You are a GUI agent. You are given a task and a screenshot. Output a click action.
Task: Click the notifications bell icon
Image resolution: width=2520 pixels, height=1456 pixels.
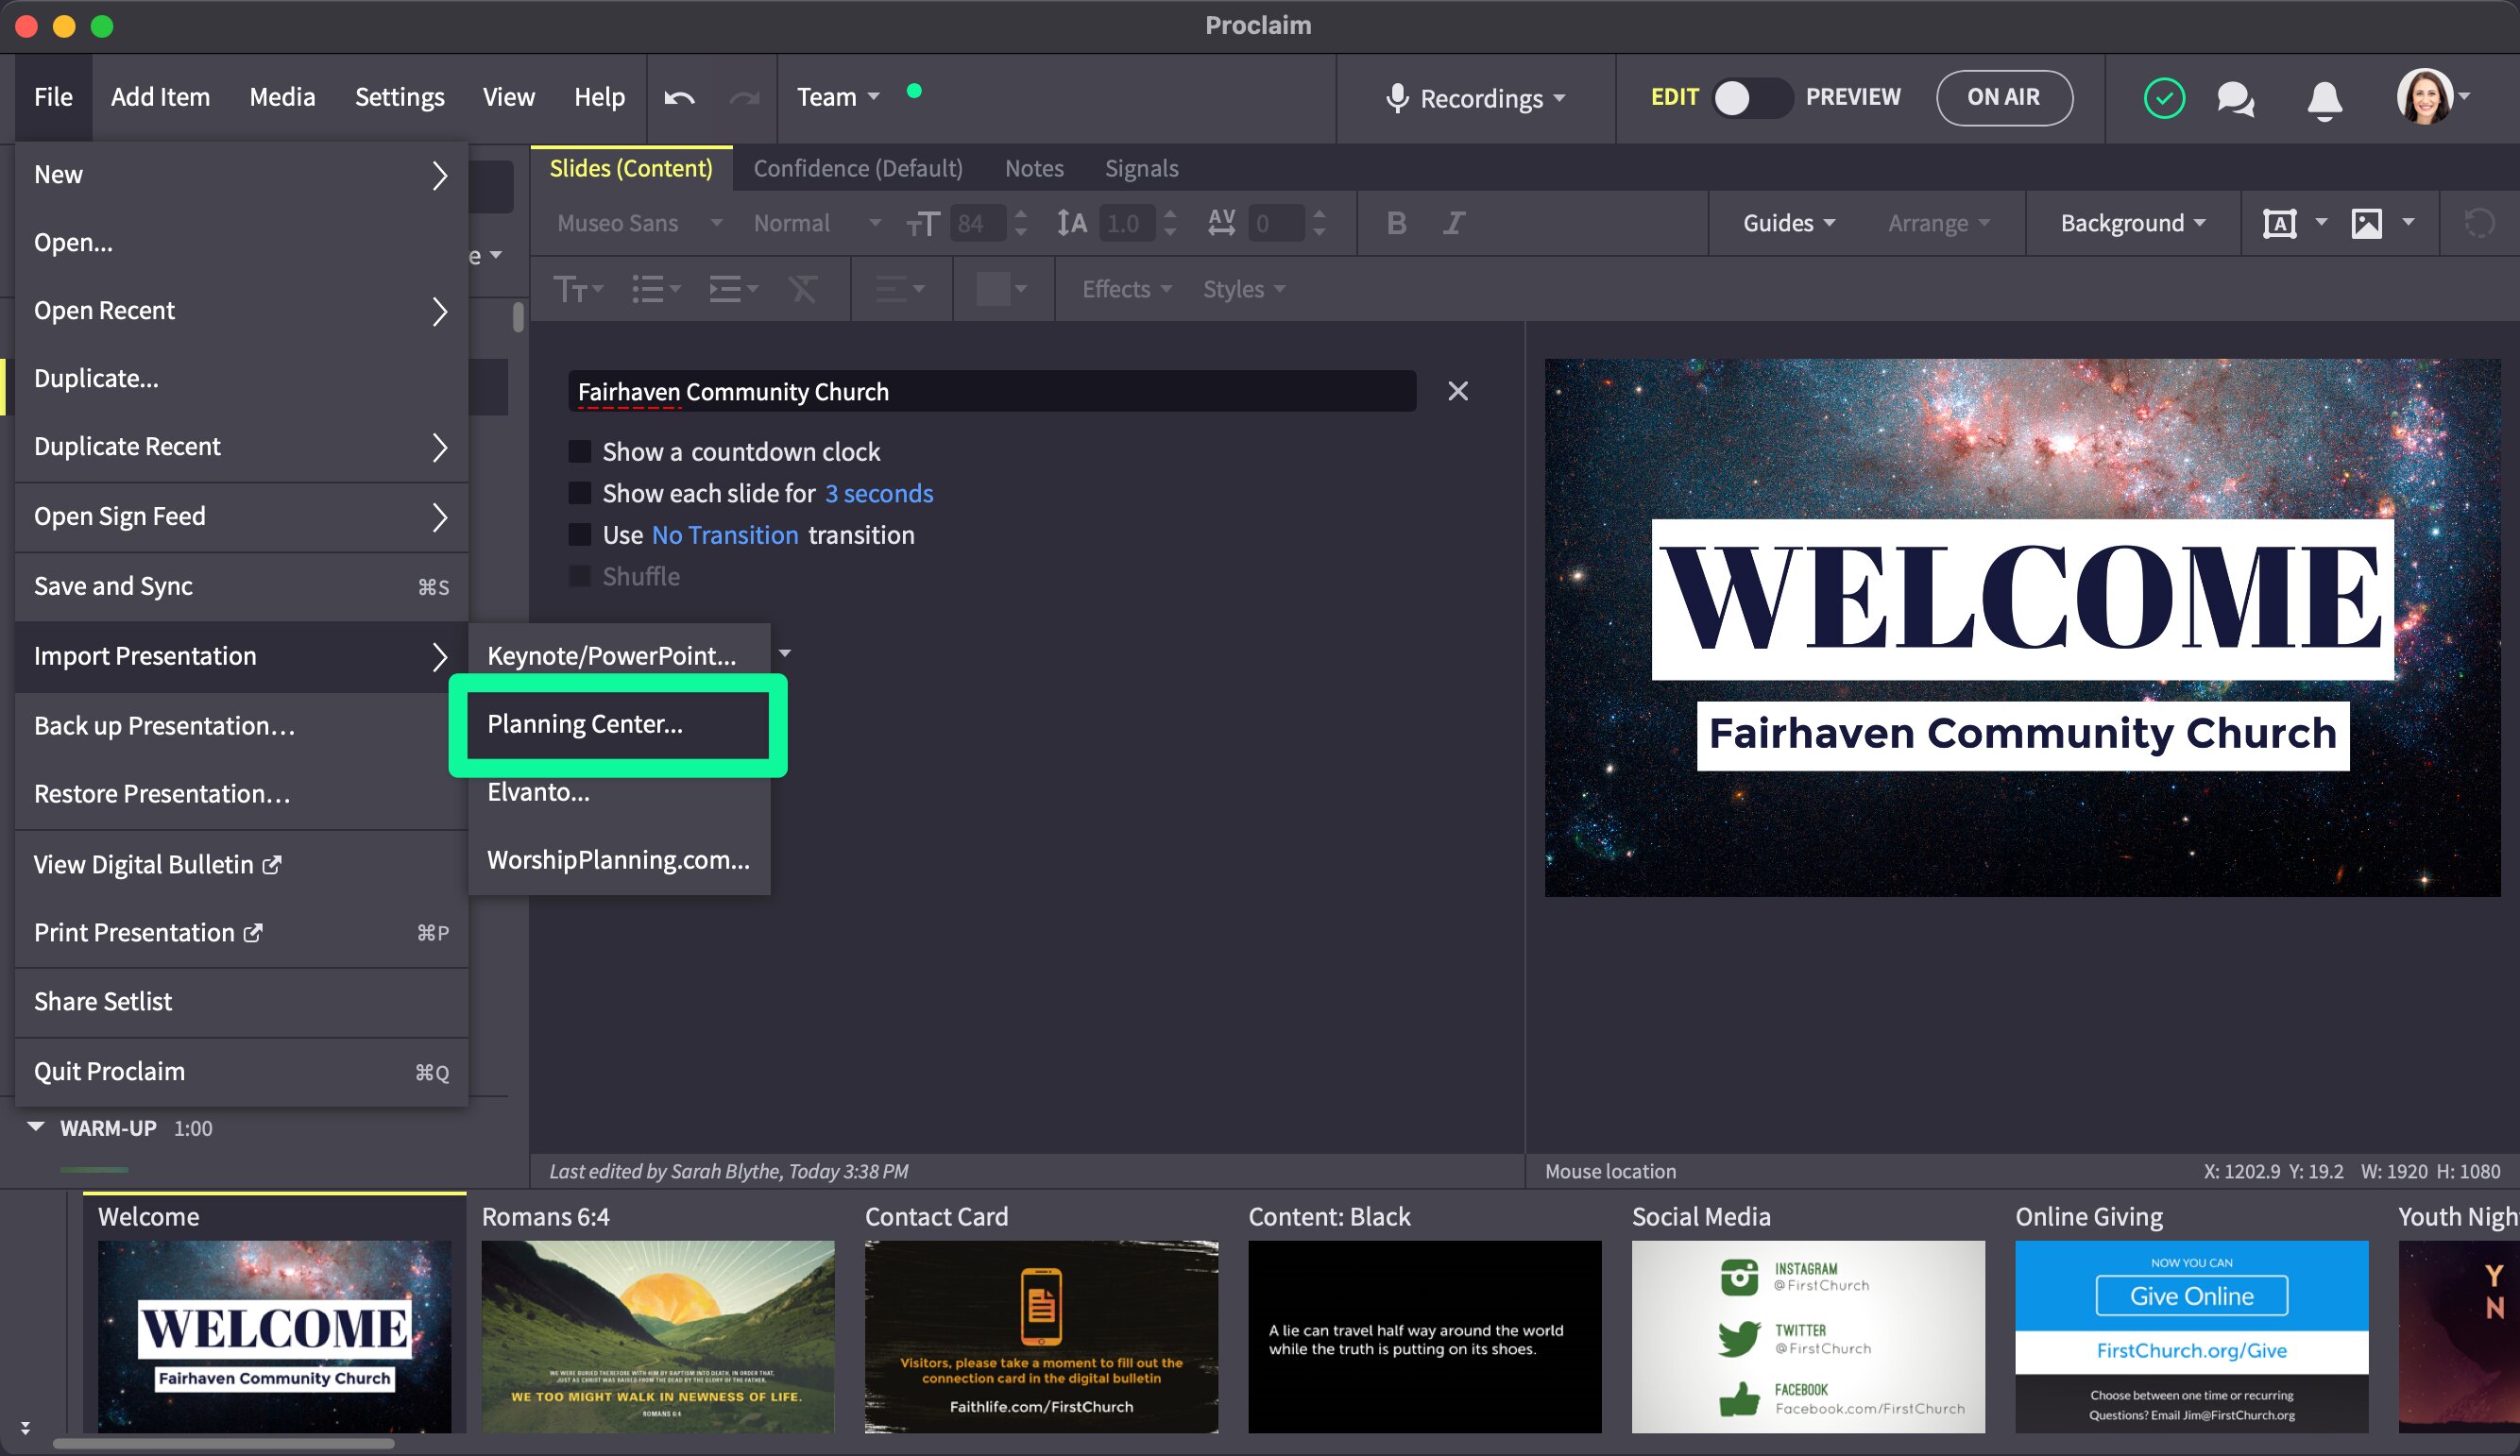(x=2324, y=98)
